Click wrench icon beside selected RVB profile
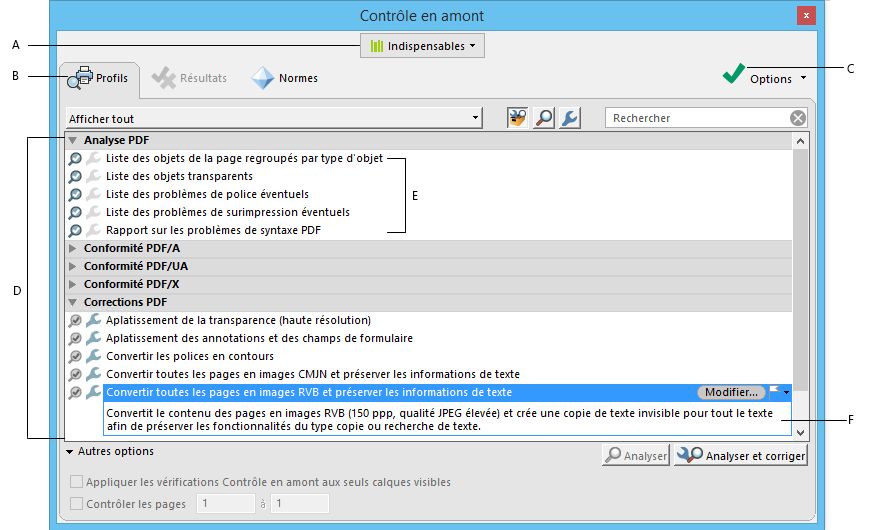This screenshot has width=875, height=530. (93, 391)
